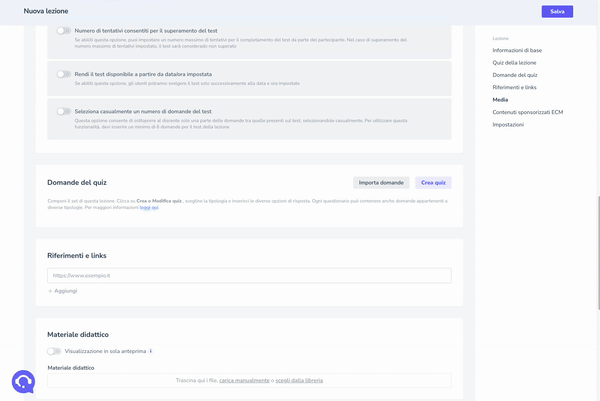Turn on Visualizzazione in sola anteprima

[x=54, y=351]
